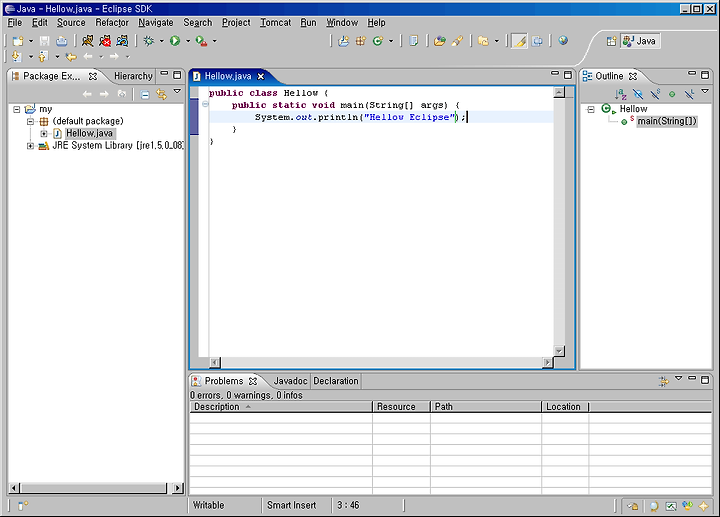Click the Location column header
The height and width of the screenshot is (517, 720).
click(x=565, y=407)
